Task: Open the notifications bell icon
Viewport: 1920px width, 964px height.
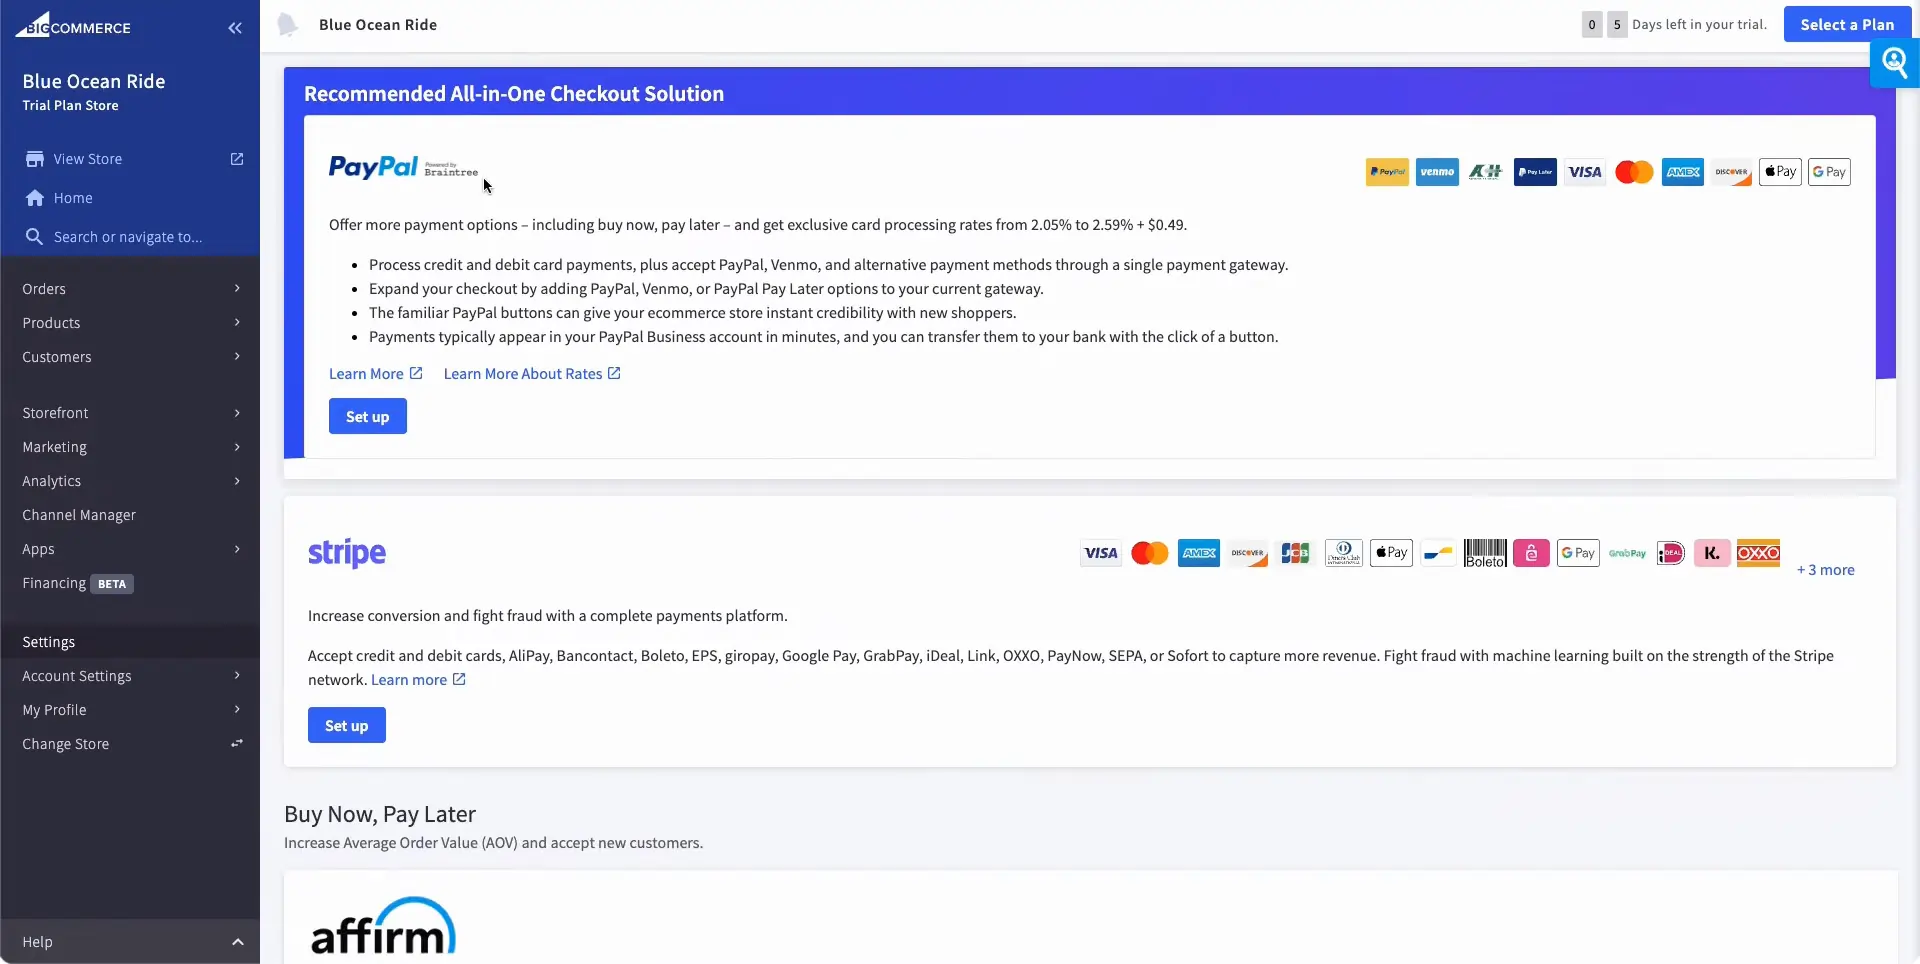Action: coord(287,25)
